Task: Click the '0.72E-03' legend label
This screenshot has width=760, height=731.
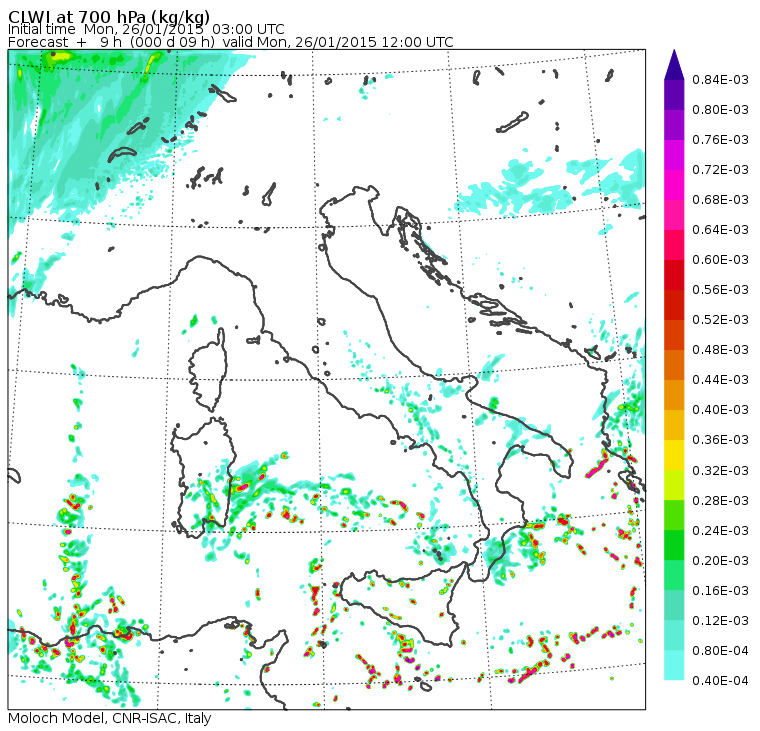Action: 720,170
